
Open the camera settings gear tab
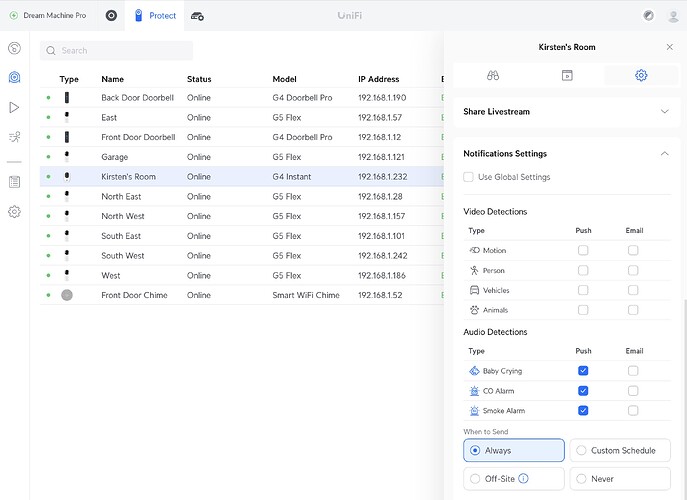pyautogui.click(x=641, y=75)
